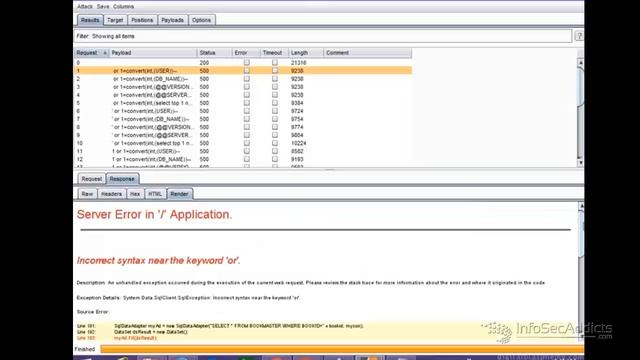Click the render pane scrollbar thumb
Screen dimensions: 640x360
tap(581, 235)
